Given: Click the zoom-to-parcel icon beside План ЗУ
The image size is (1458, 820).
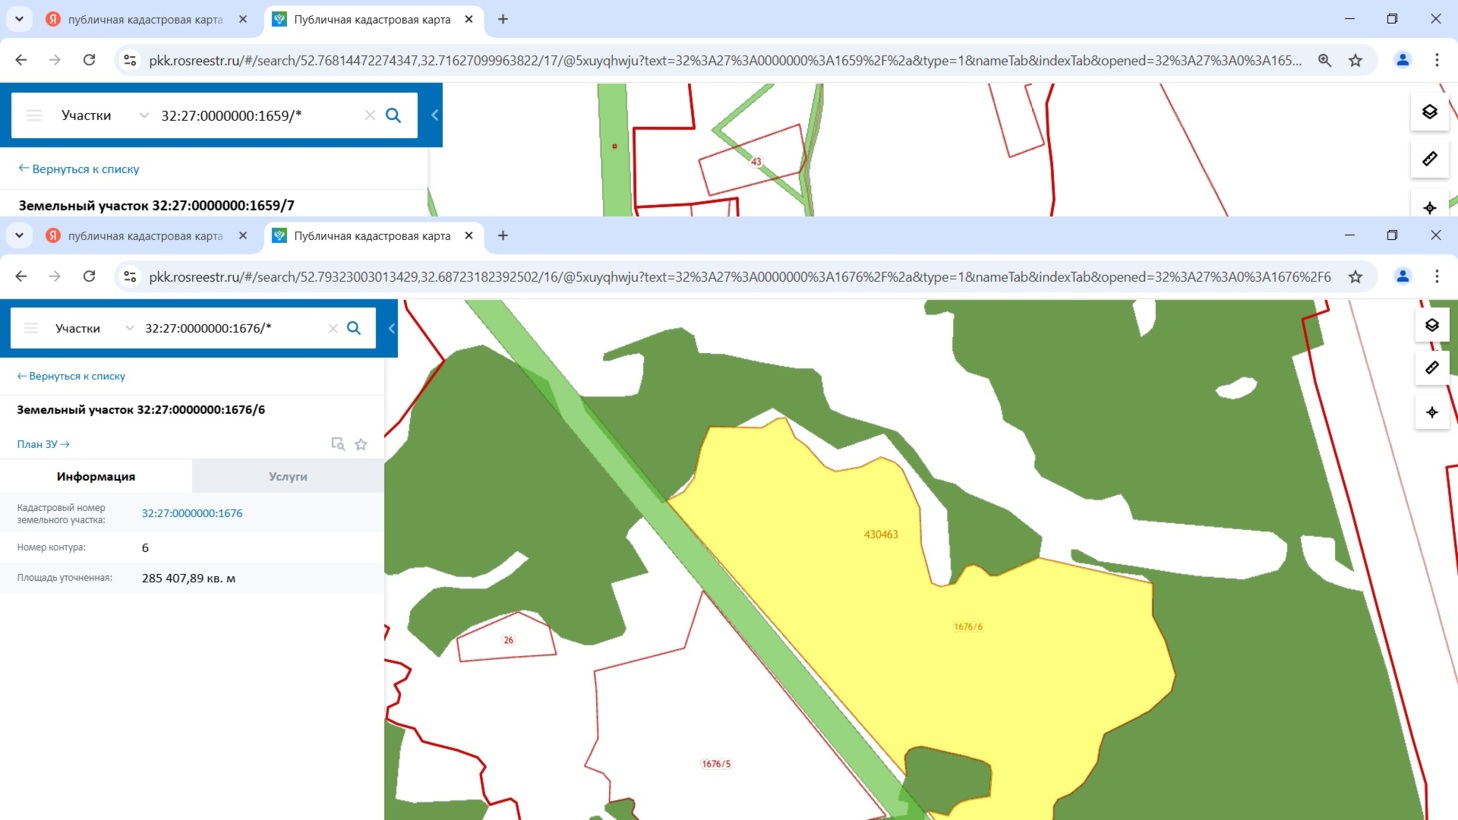Looking at the screenshot, I should click(338, 444).
